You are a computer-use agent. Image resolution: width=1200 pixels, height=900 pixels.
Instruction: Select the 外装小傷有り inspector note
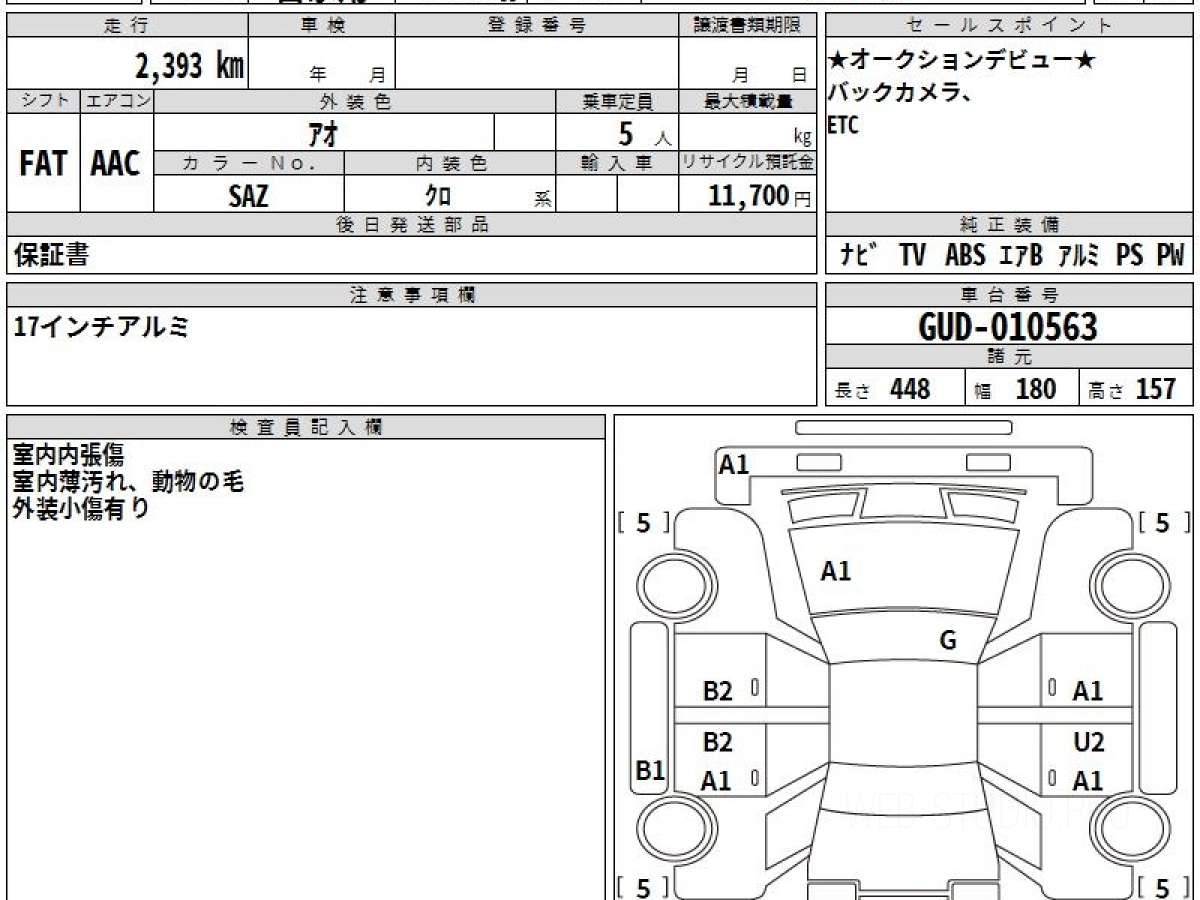coord(81,508)
